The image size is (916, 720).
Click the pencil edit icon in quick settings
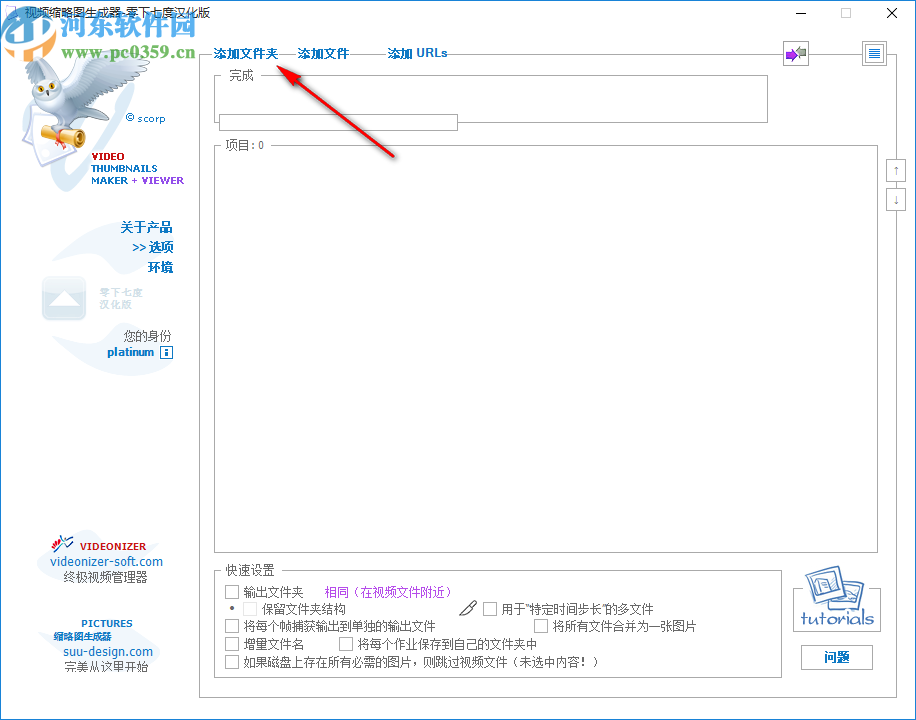pos(468,608)
